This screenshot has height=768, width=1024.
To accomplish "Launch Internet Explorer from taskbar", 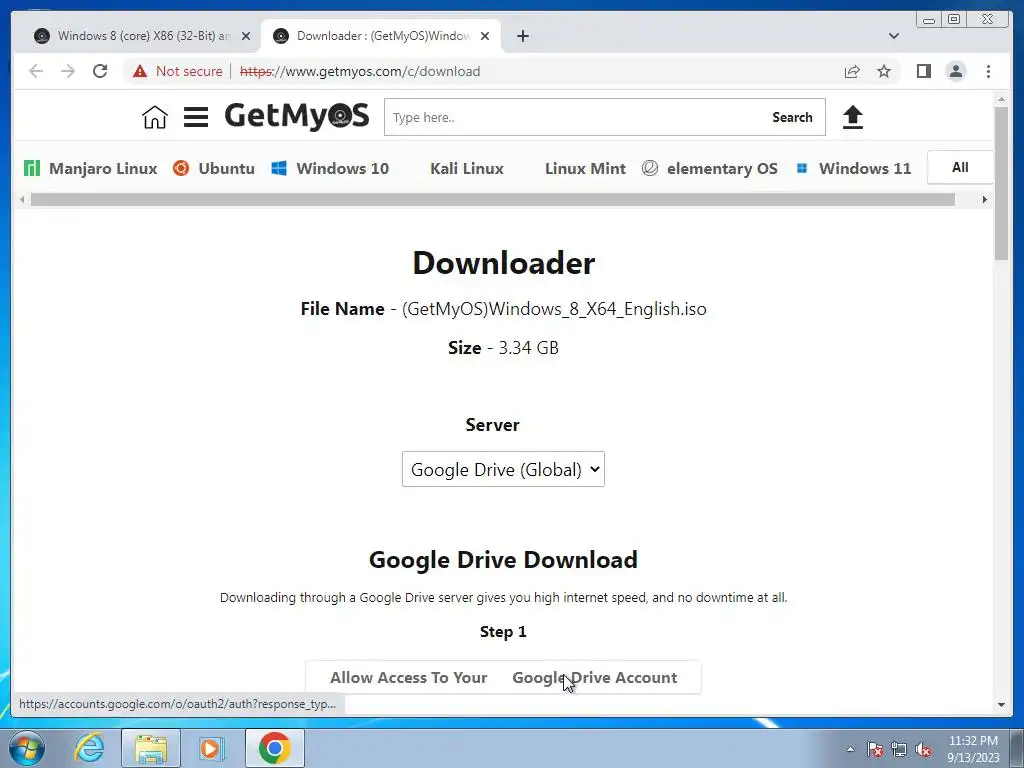I will (x=89, y=748).
